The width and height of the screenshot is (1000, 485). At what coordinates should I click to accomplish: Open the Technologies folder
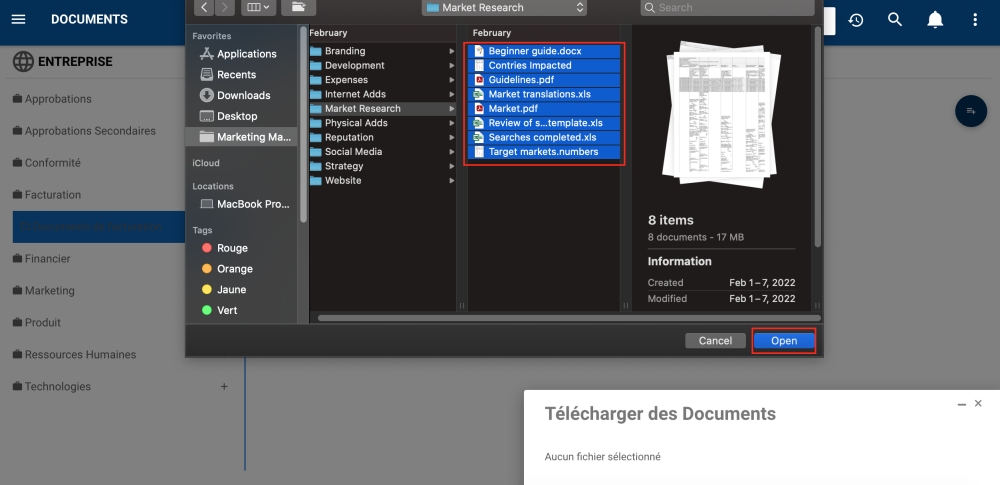[x=52, y=386]
